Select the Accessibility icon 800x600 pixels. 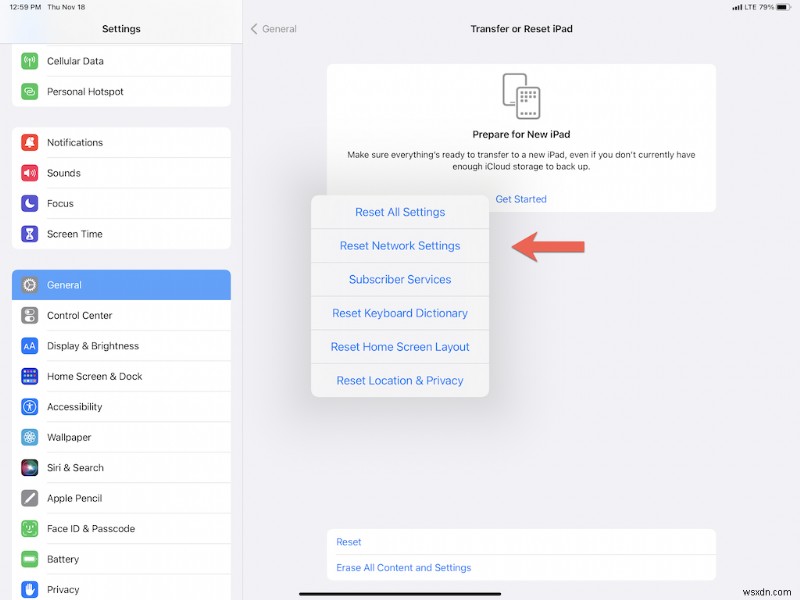[x=31, y=406]
